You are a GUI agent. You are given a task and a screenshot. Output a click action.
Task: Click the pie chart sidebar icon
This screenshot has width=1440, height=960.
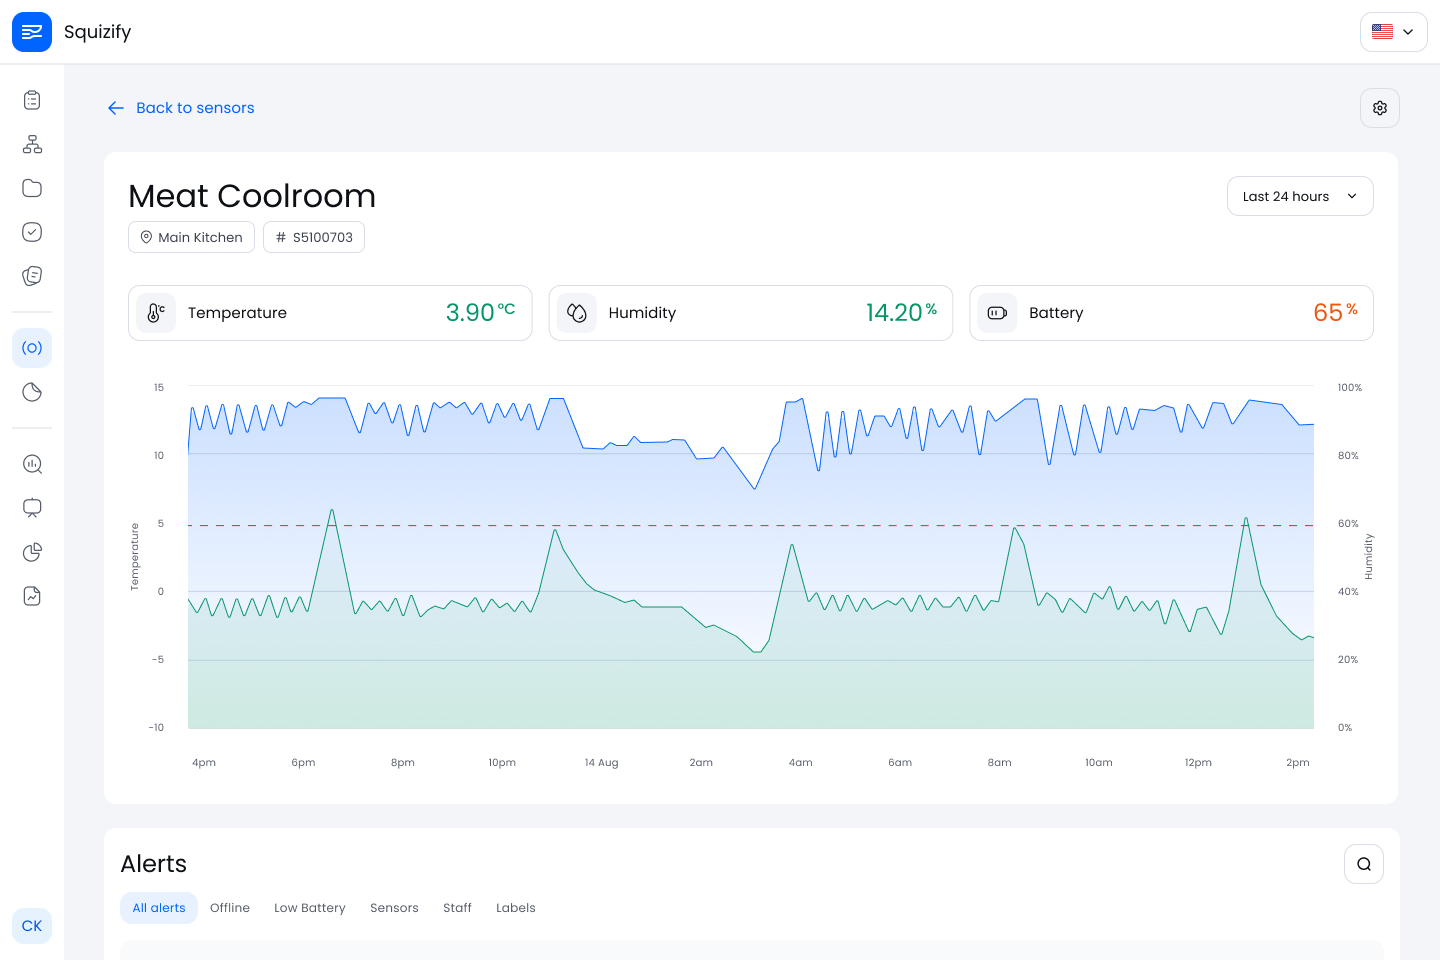[x=32, y=552]
